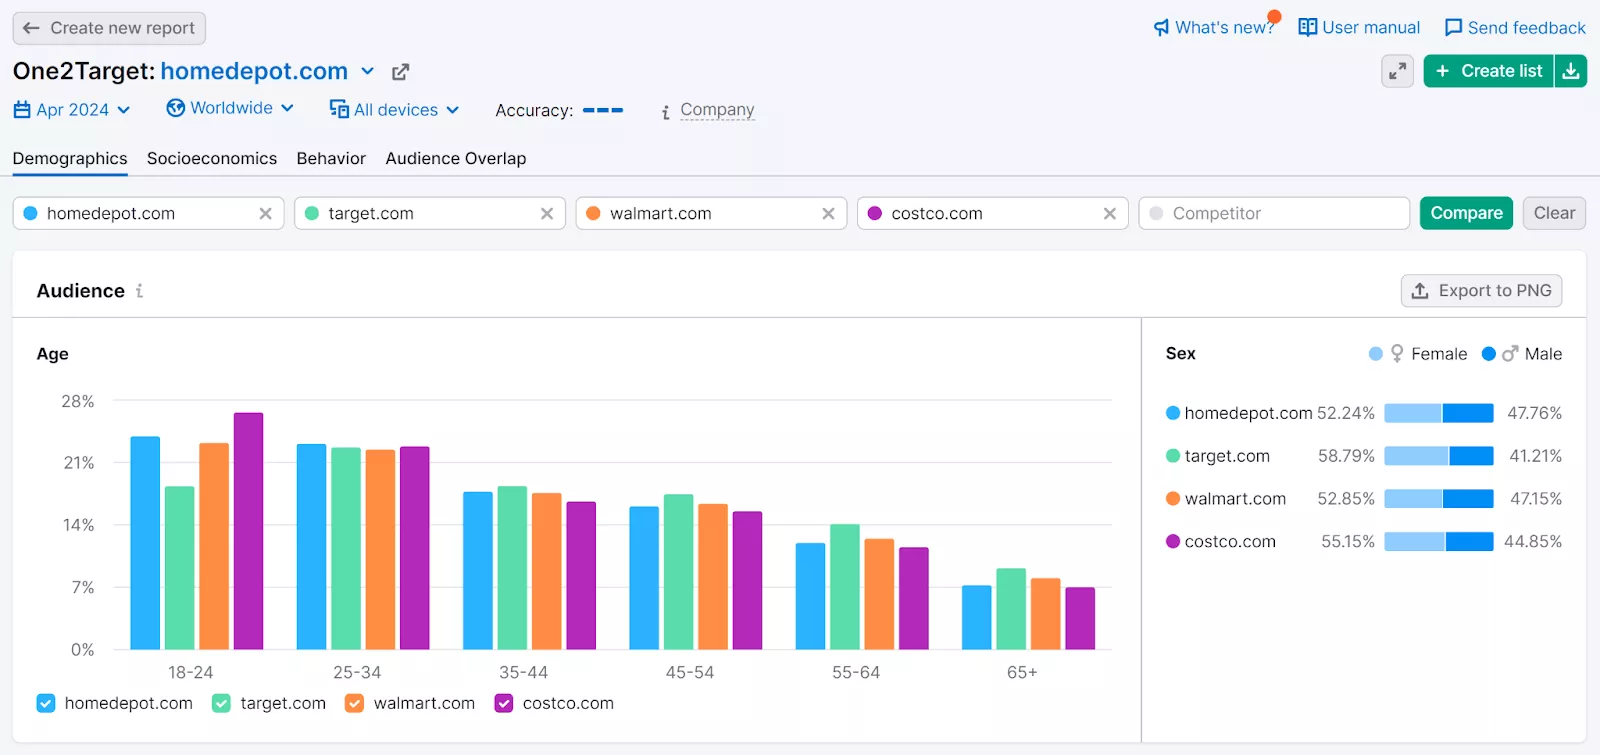Click the walmart.com sex ratio bar
Viewport: 1600px width, 755px height.
[1439, 498]
